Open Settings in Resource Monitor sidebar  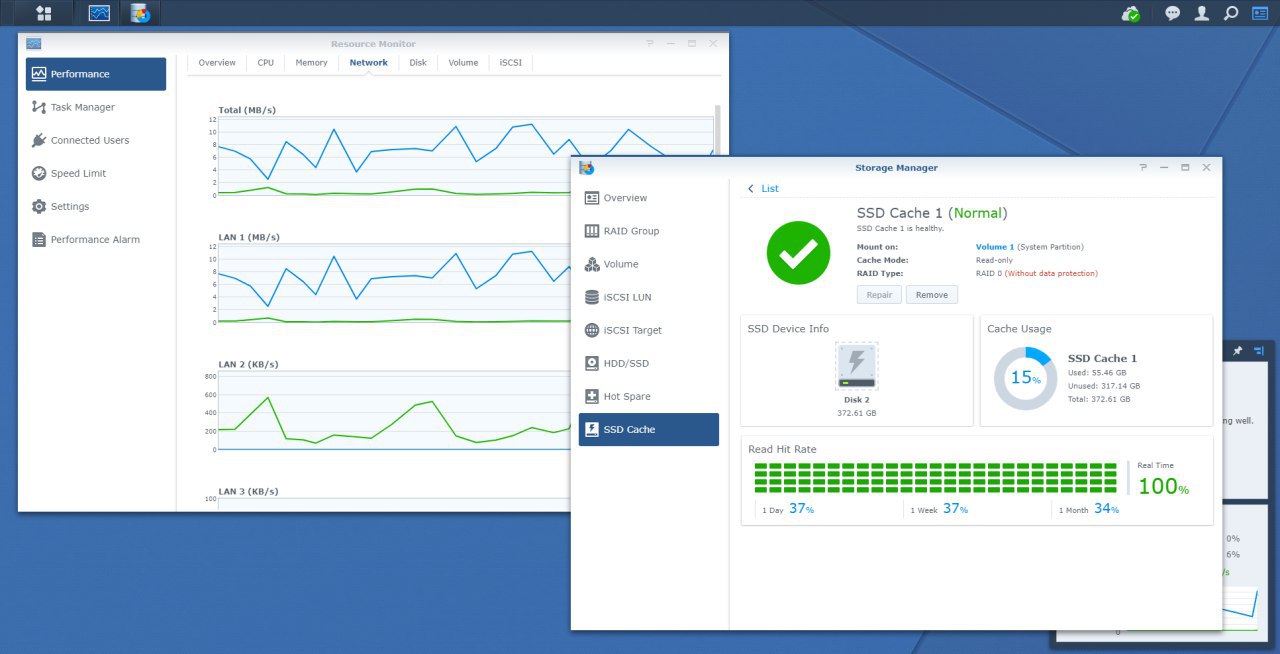click(96, 206)
